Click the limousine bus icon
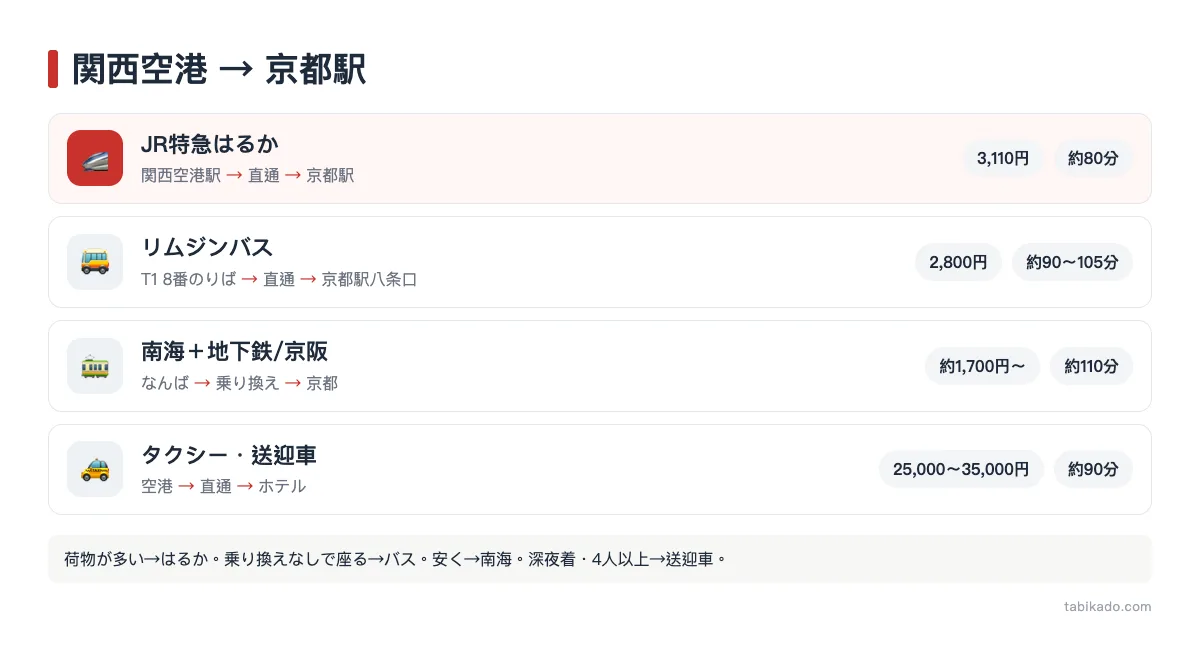This screenshot has height=656, width=1200. point(95,262)
